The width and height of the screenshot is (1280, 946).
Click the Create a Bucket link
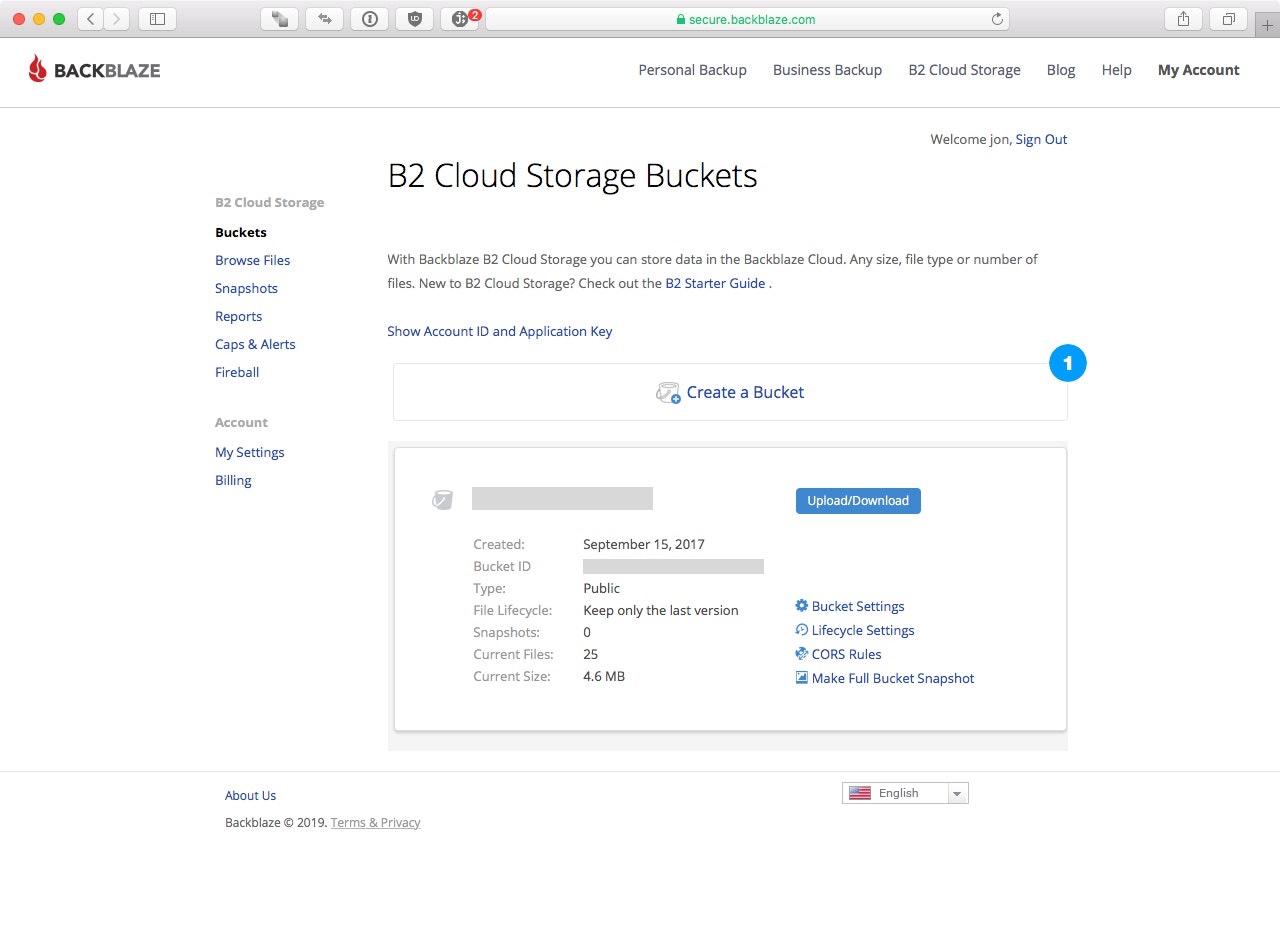pyautogui.click(x=745, y=392)
